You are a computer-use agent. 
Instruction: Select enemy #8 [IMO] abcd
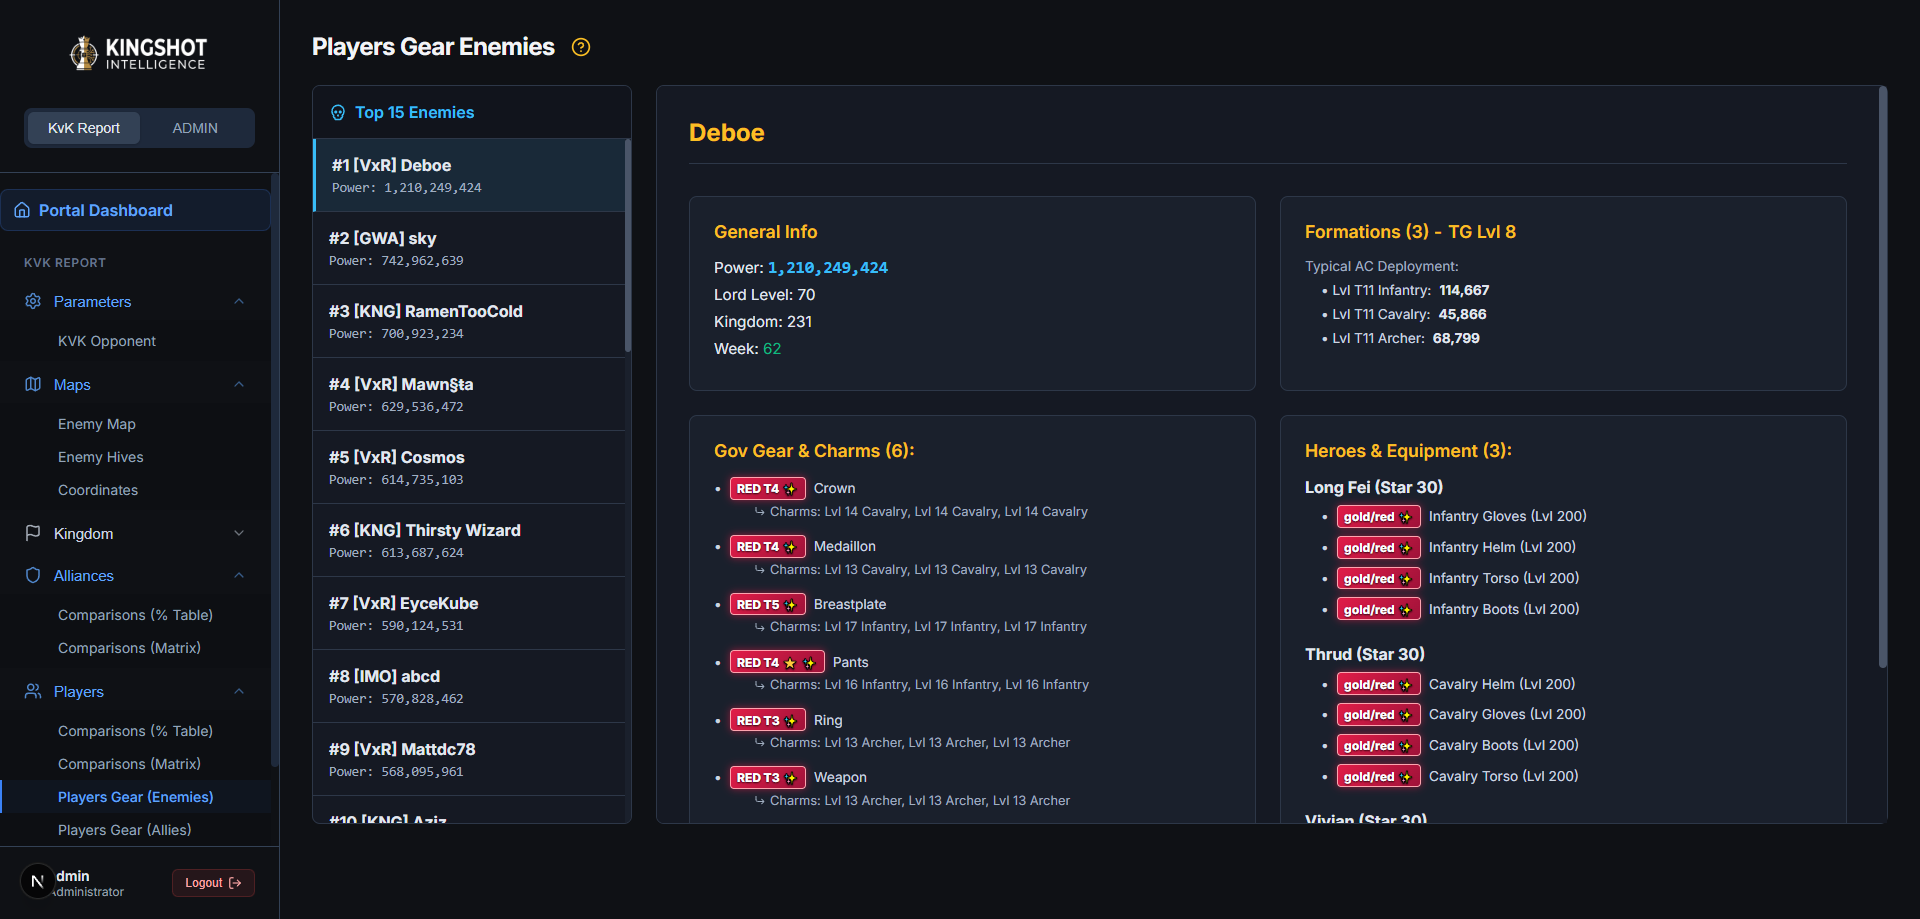click(x=469, y=686)
